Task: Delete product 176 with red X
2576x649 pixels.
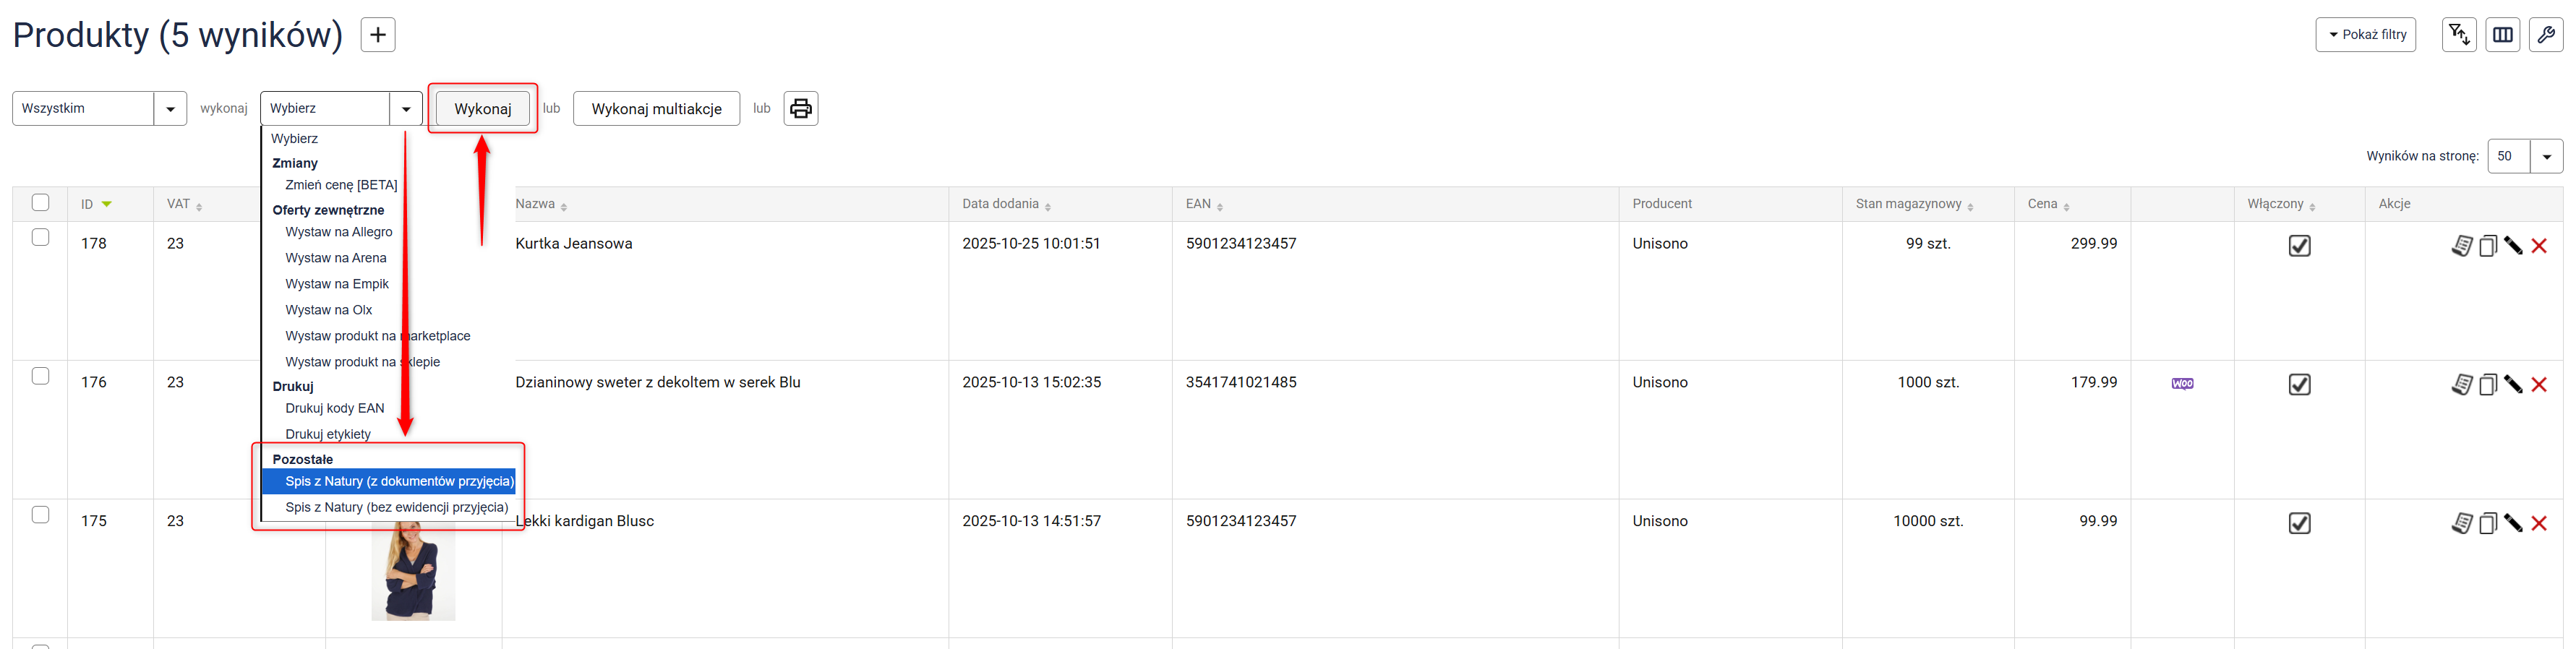Action: (2539, 385)
